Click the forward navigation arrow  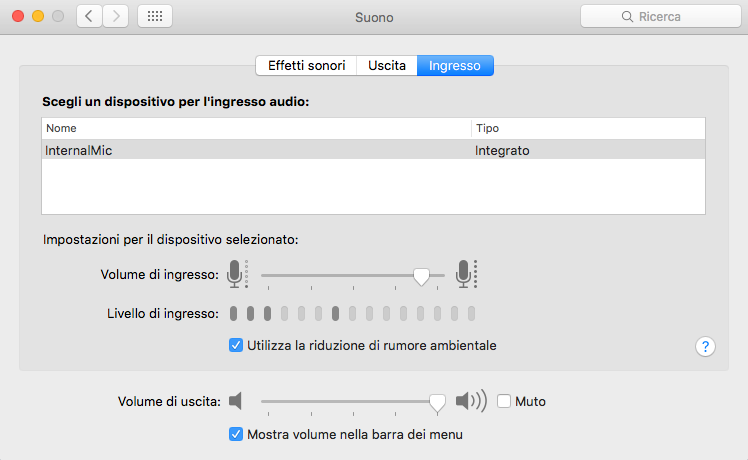click(x=116, y=17)
